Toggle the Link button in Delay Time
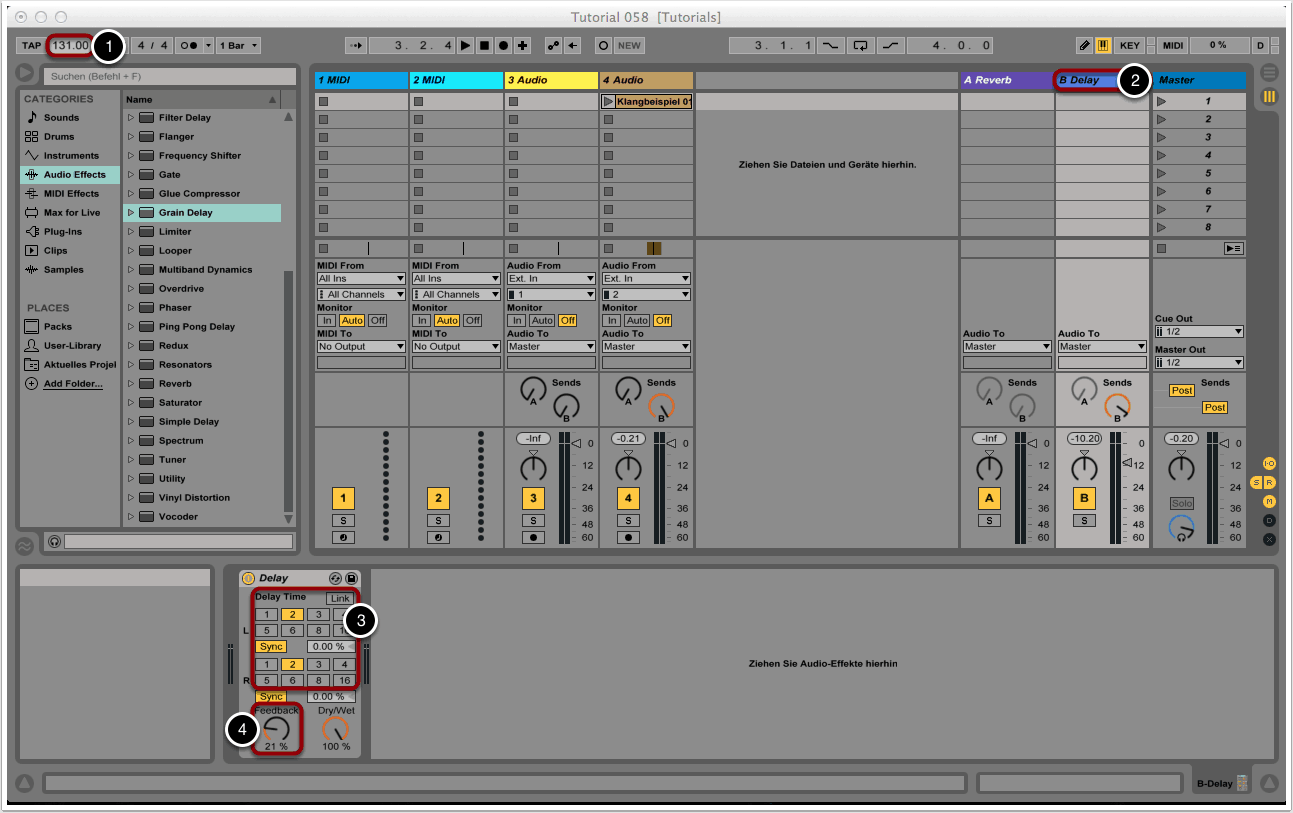Viewport: 1293px width, 813px height. 340,598
